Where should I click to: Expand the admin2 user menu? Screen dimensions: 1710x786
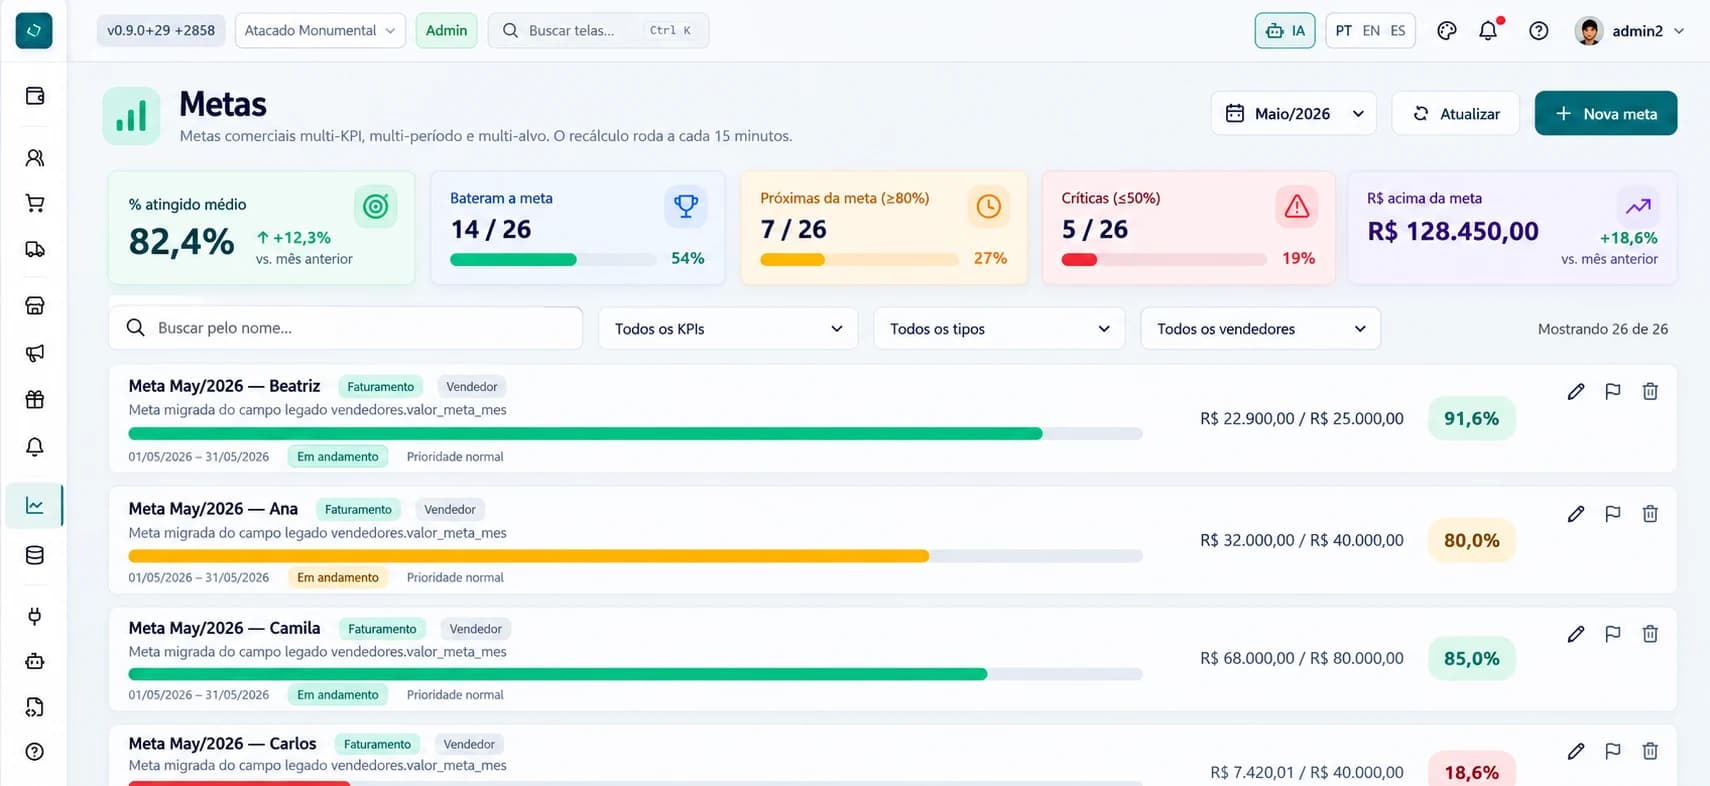(x=1629, y=31)
